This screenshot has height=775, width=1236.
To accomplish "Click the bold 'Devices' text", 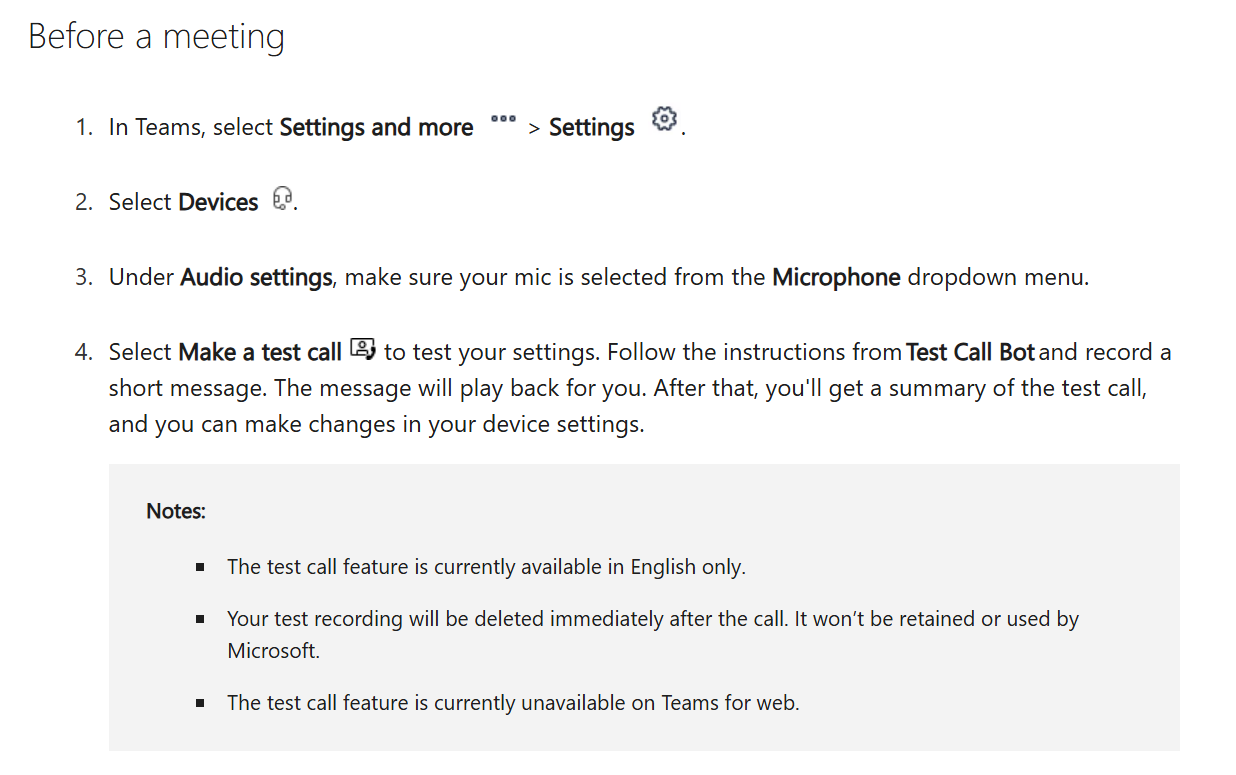I will point(218,202).
